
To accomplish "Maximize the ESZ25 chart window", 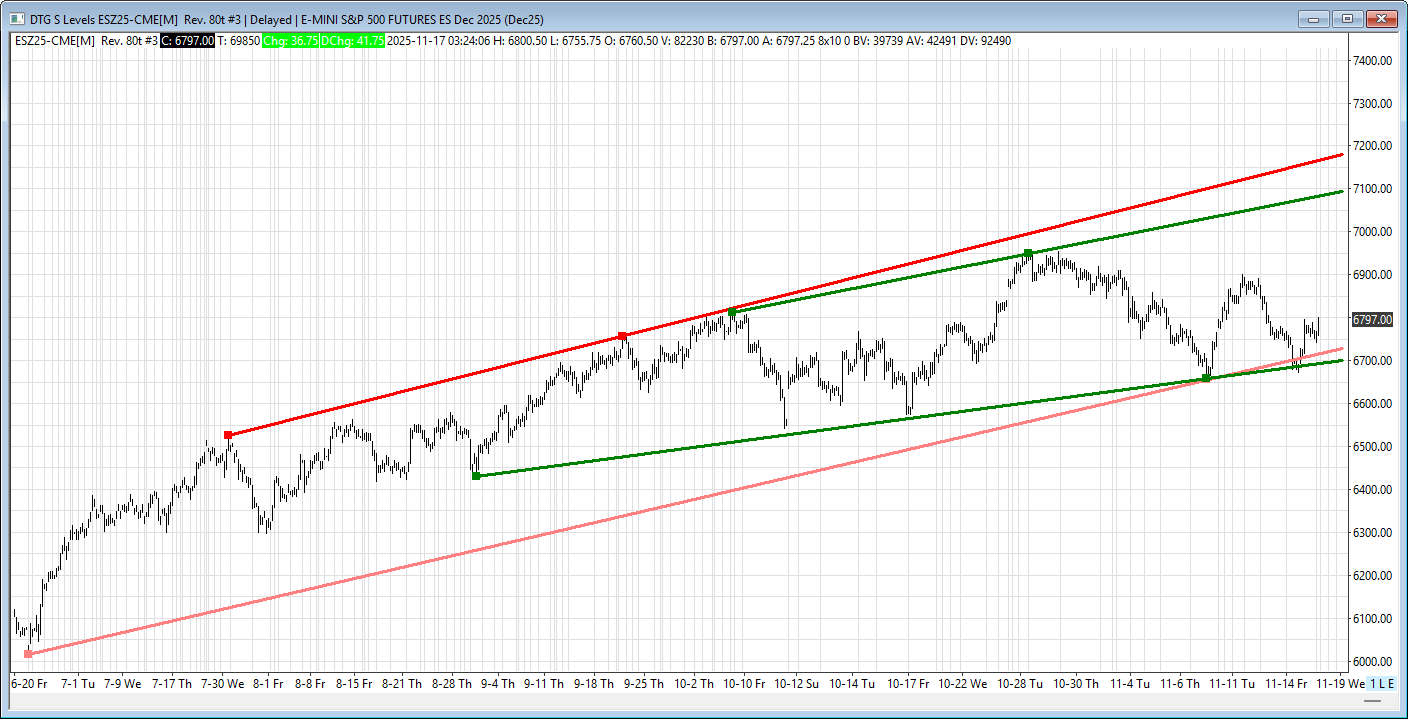I will click(x=1347, y=19).
